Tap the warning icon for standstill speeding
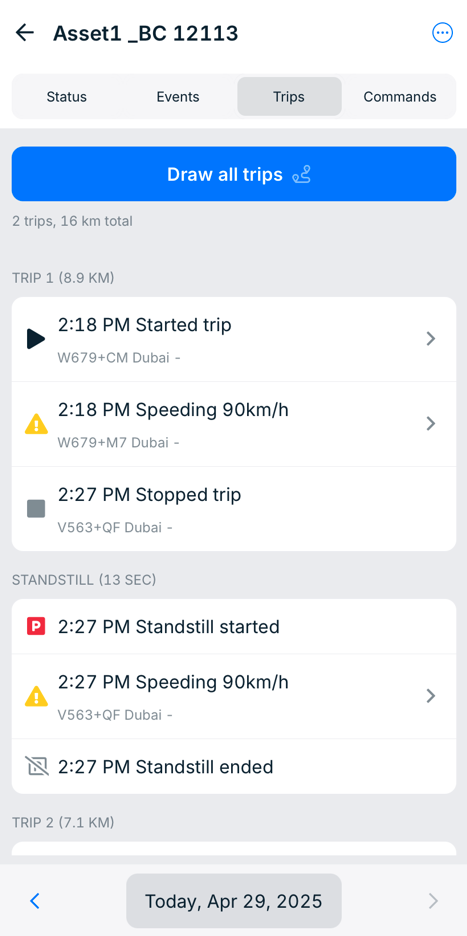Image resolution: width=467 pixels, height=936 pixels. pyautogui.click(x=36, y=696)
